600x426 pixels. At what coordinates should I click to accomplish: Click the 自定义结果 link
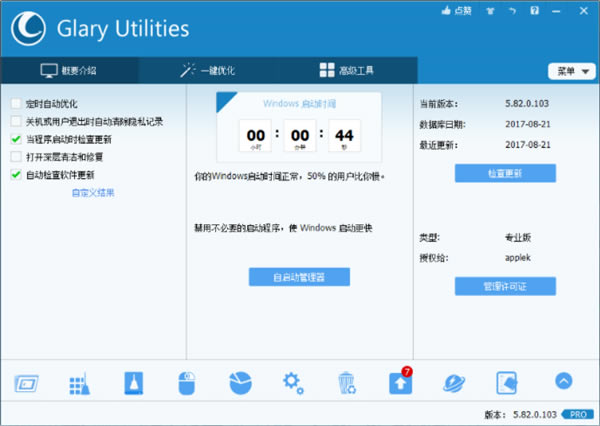(x=93, y=193)
